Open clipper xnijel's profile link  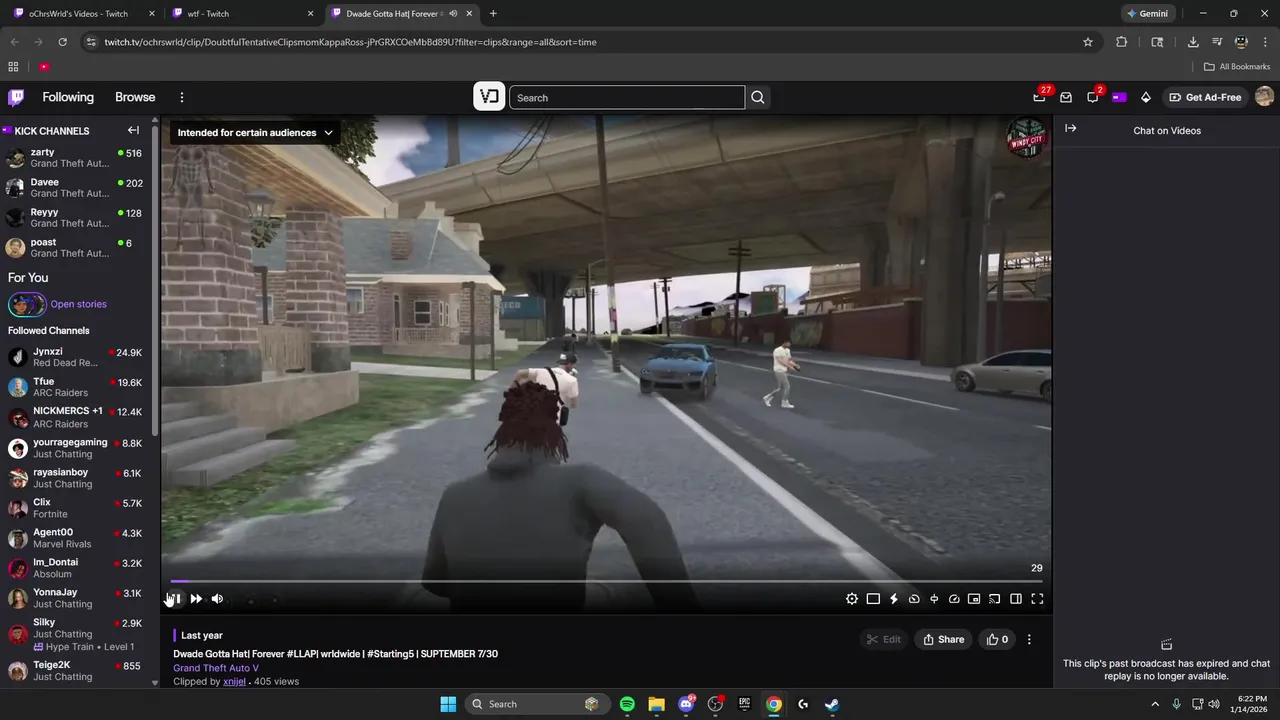234,682
